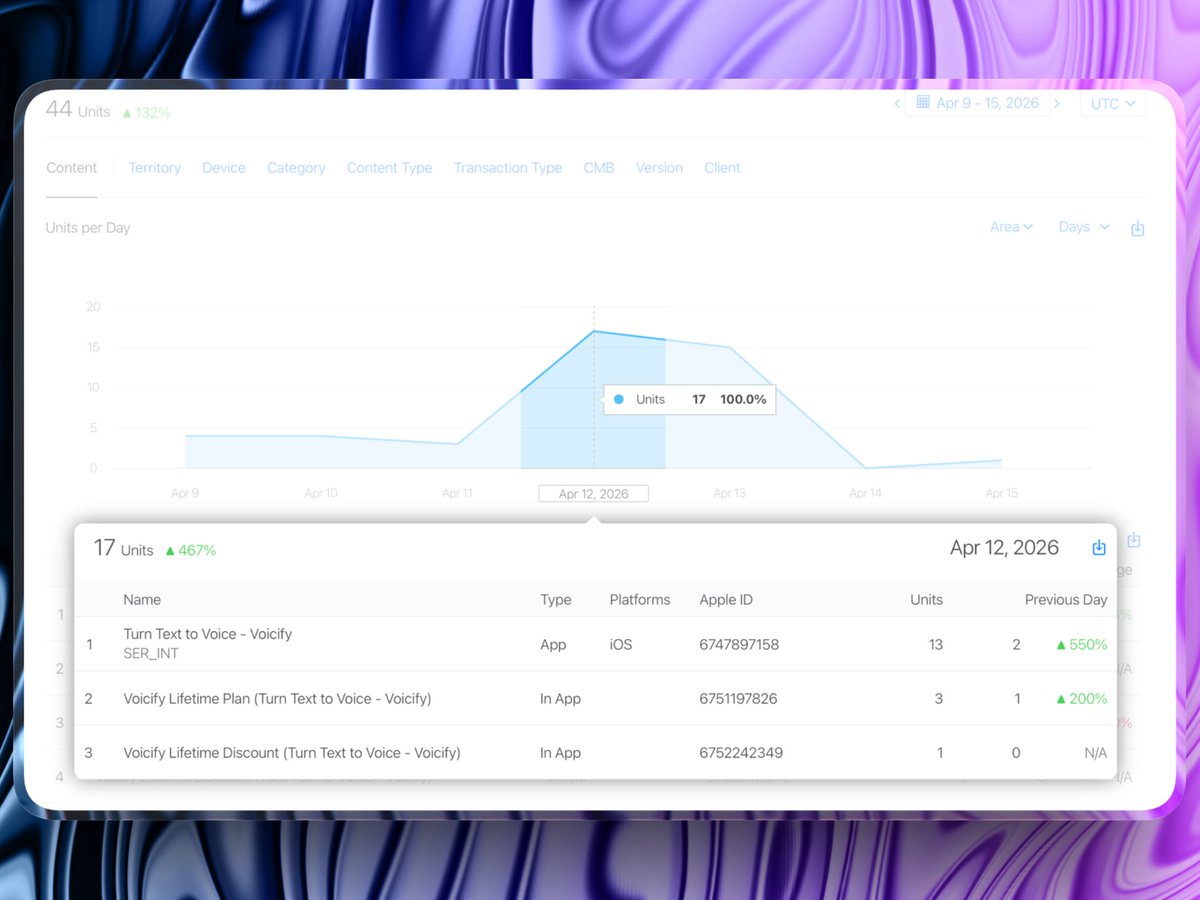Open Voicify Lifetime Plan row

pyautogui.click(x=596, y=698)
